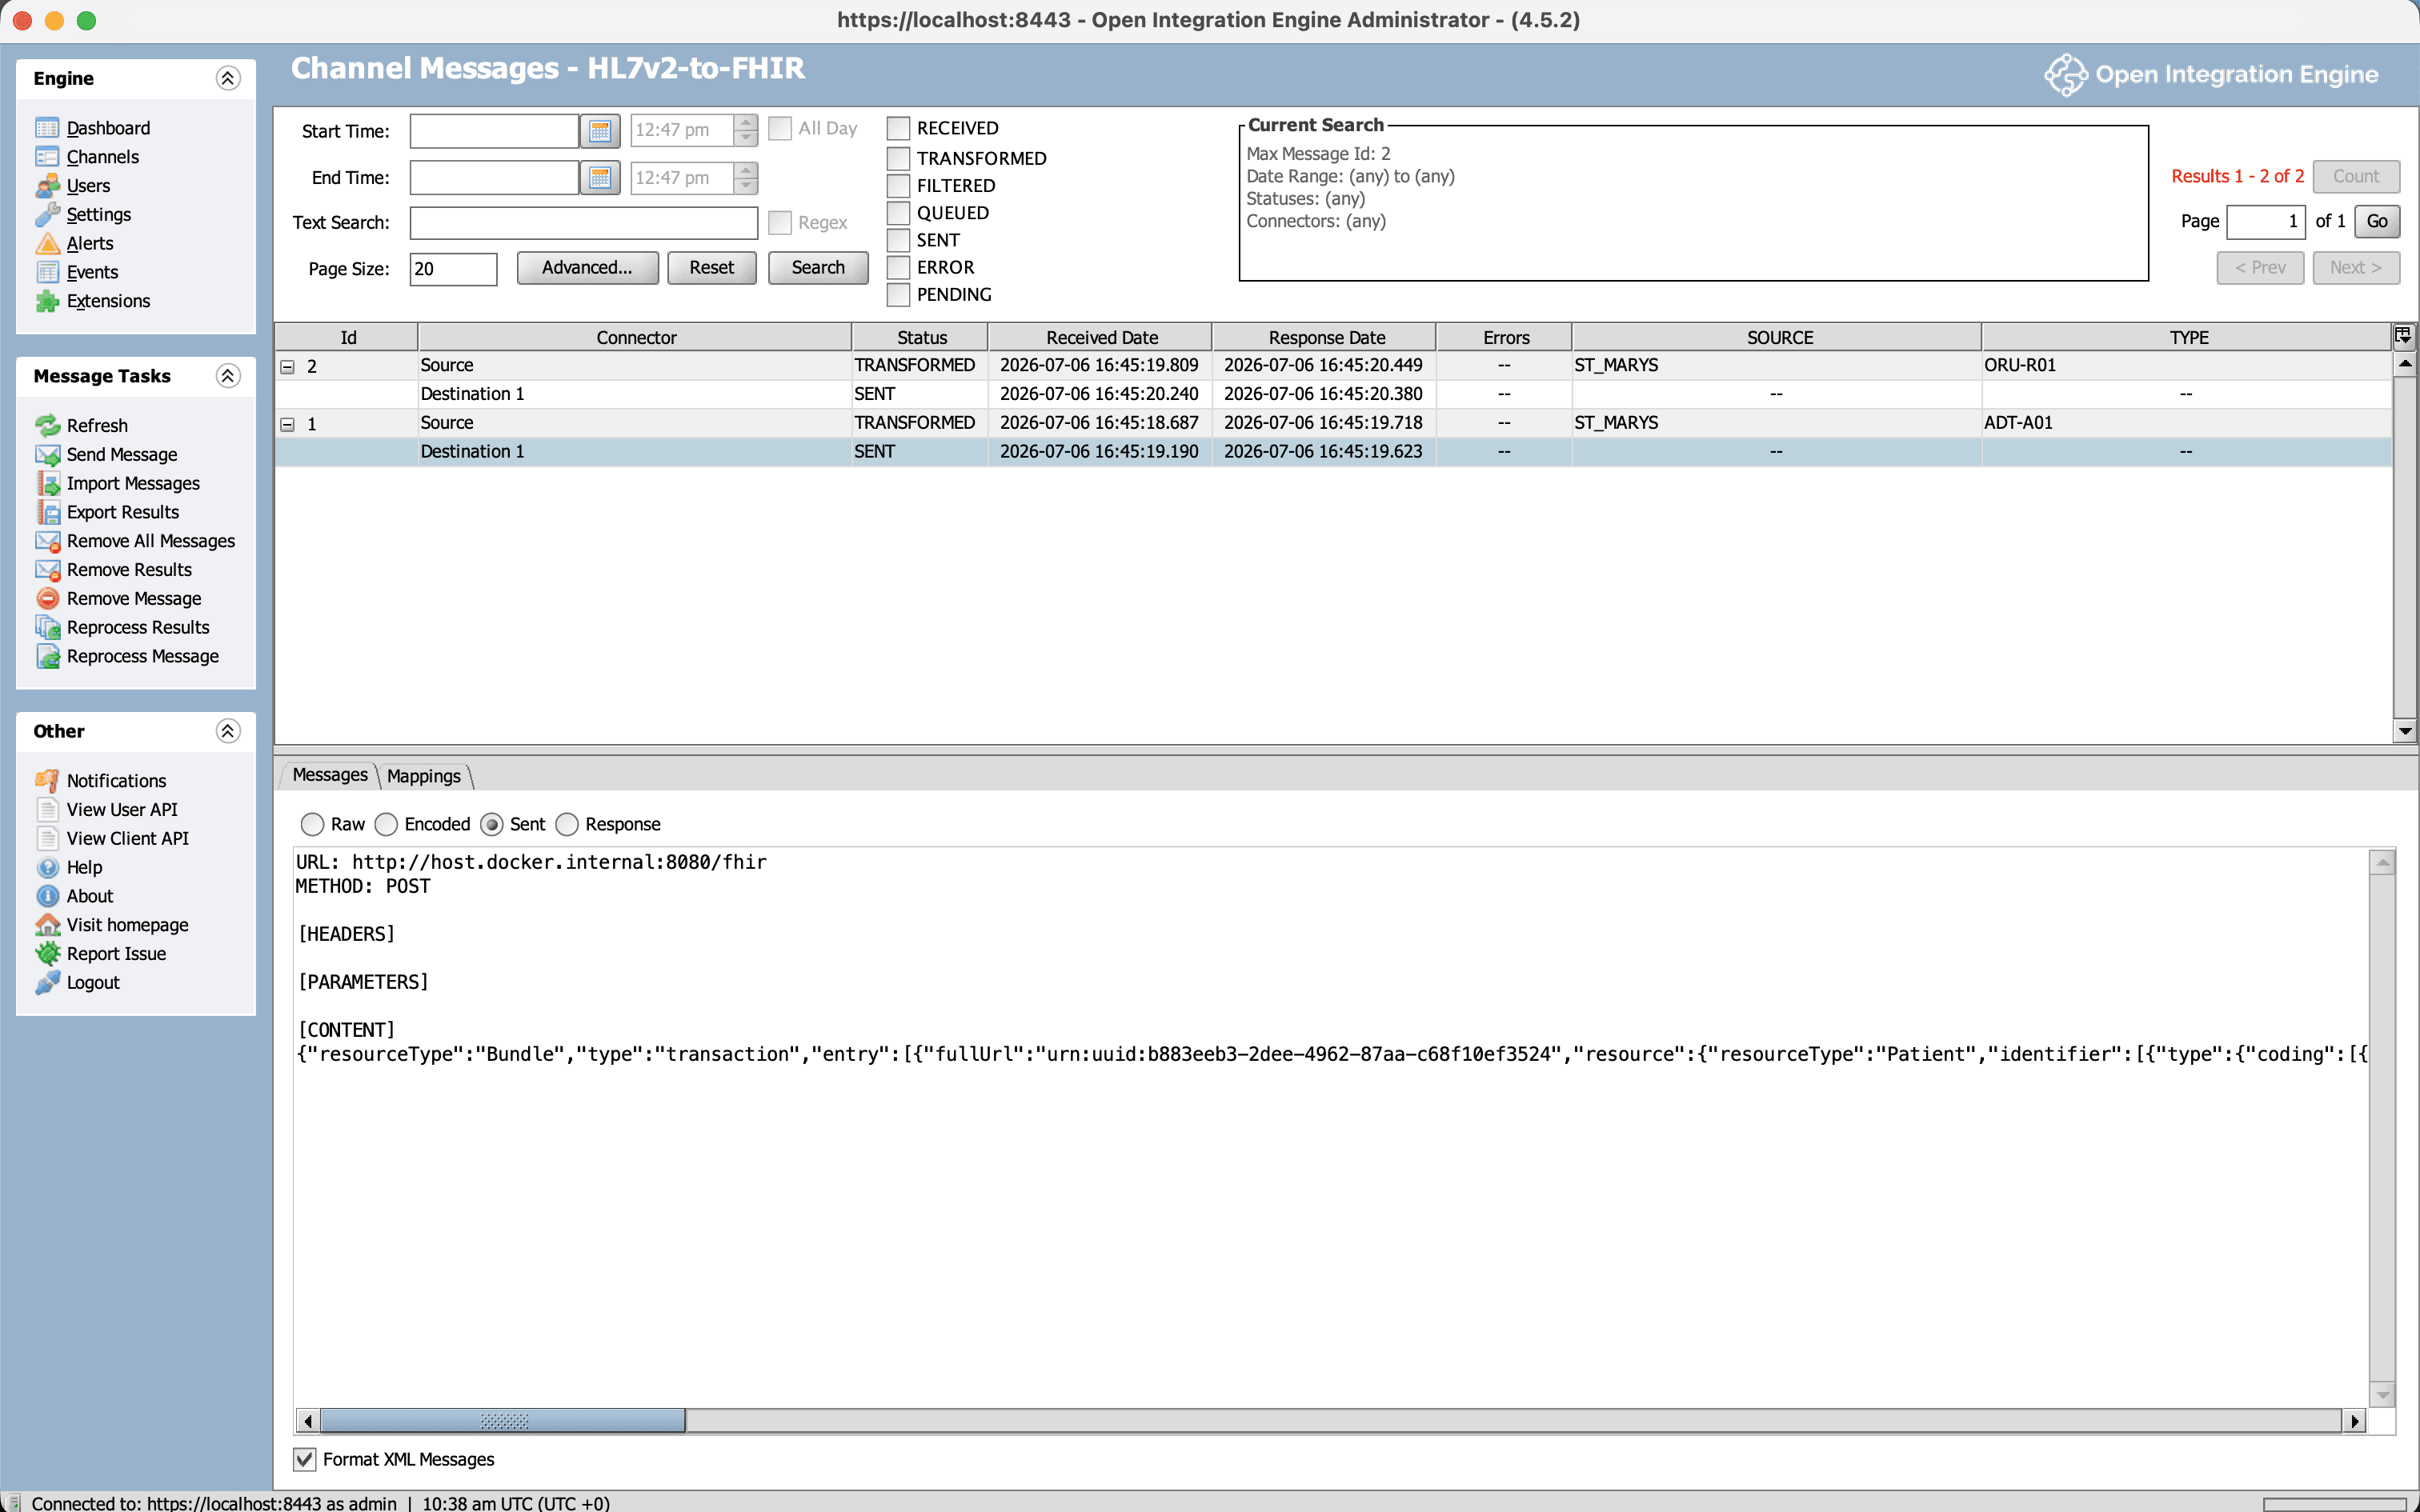The image size is (2420, 1512).
Task: Click the Remove Message icon
Action: pos(47,599)
